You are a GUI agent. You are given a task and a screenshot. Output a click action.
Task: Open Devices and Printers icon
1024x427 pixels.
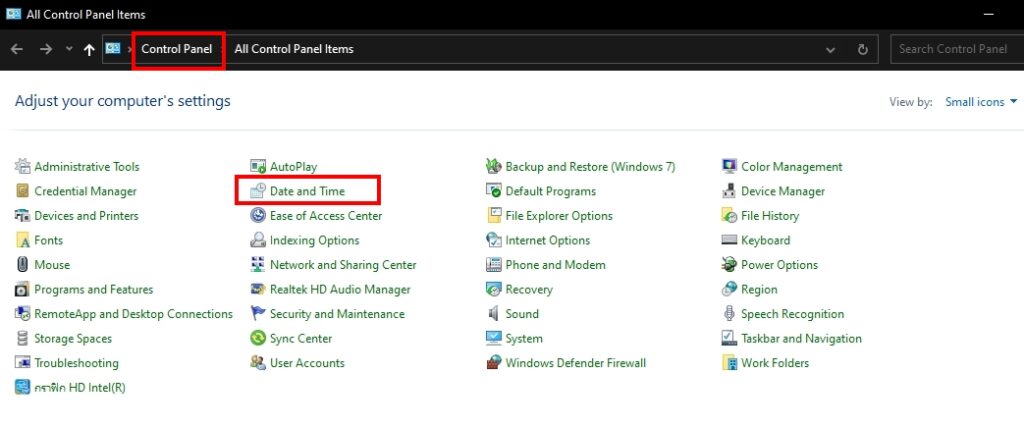coord(23,215)
